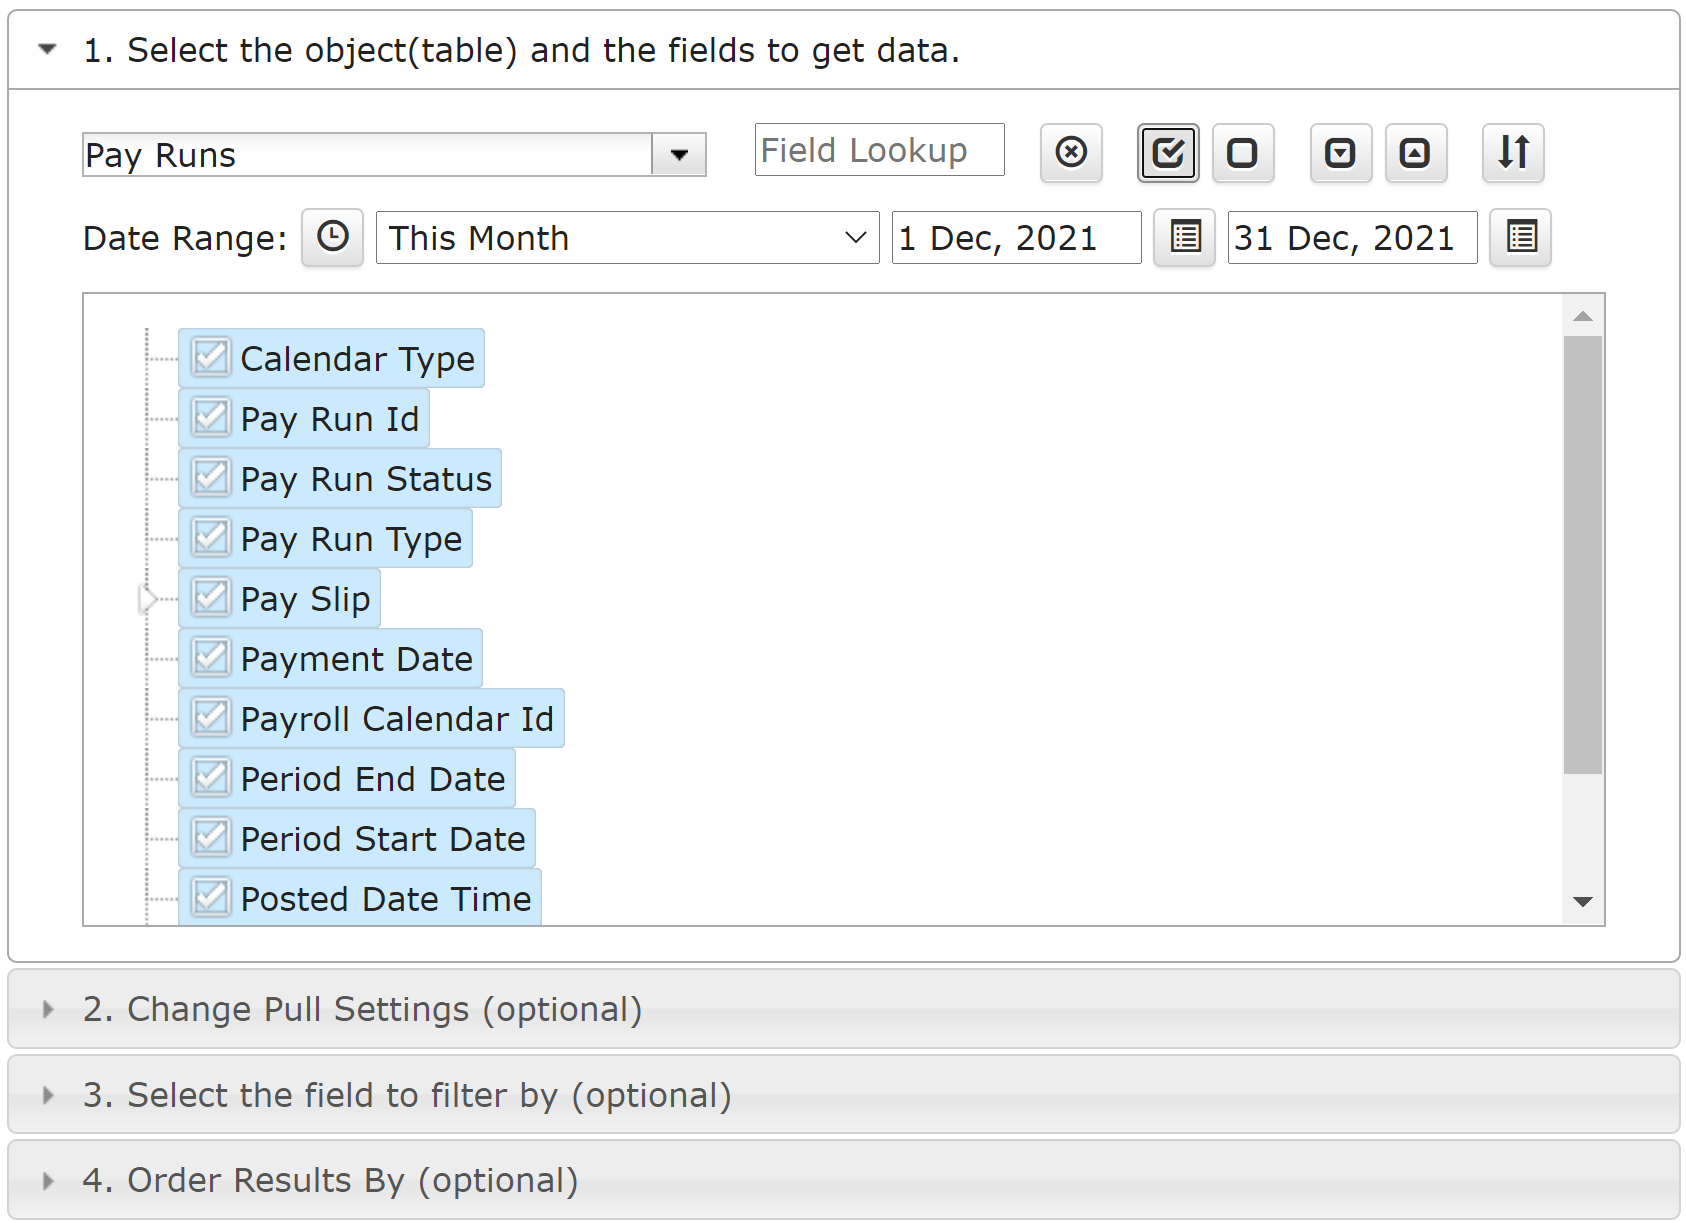Open the calendar picker for 31 Dec, 2021
Image resolution: width=1686 pixels, height=1223 pixels.
1520,238
